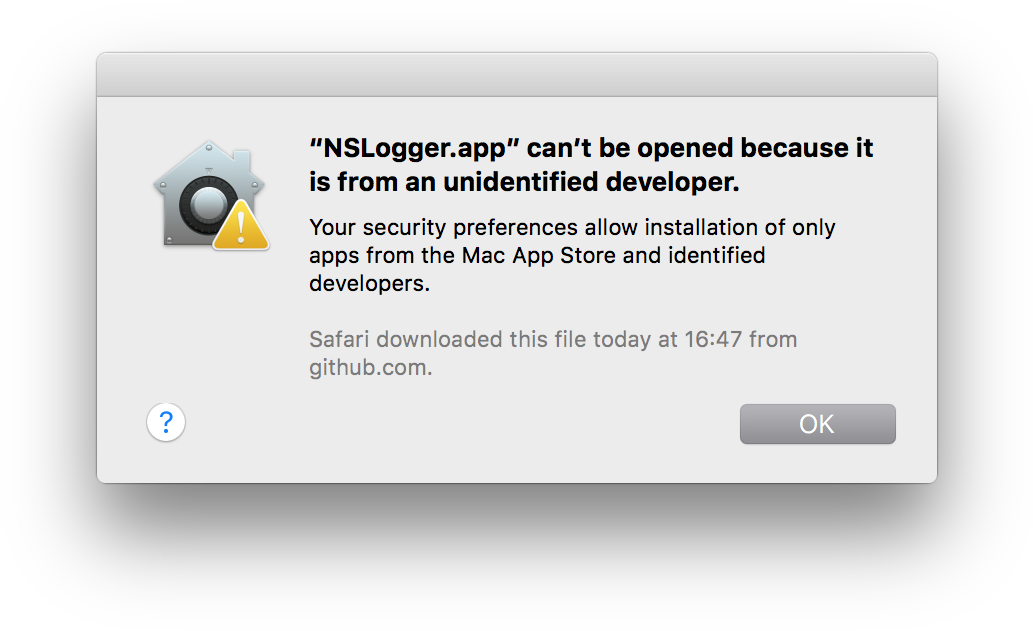
Task: Click the chimney of the Gatekeeper house icon
Action: coord(242,162)
